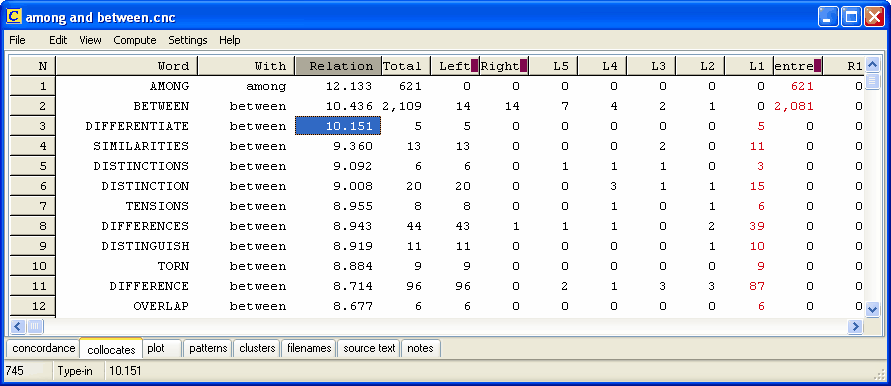This screenshot has width=891, height=386.
Task: Sort by the Total column header
Action: click(406, 66)
